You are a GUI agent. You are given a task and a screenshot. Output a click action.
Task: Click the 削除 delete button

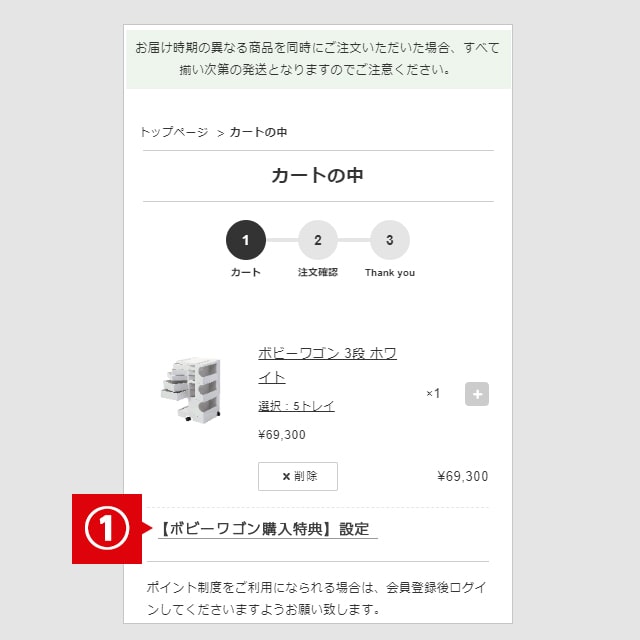(x=298, y=476)
